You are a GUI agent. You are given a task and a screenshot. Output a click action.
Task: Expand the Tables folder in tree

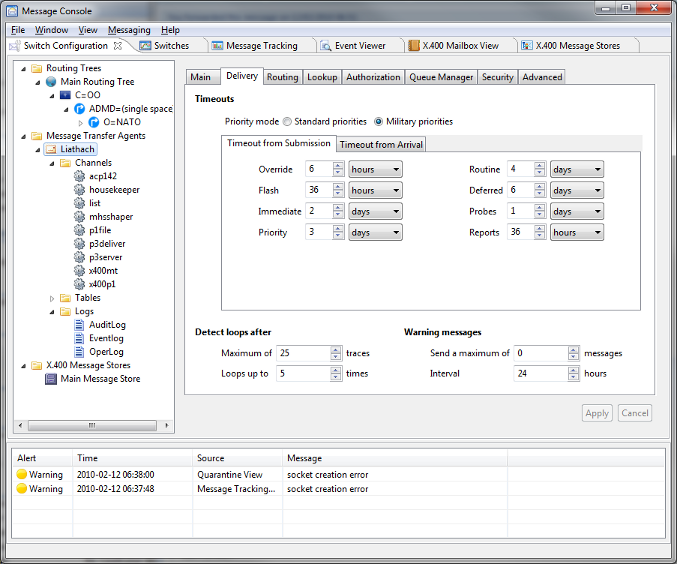52,298
